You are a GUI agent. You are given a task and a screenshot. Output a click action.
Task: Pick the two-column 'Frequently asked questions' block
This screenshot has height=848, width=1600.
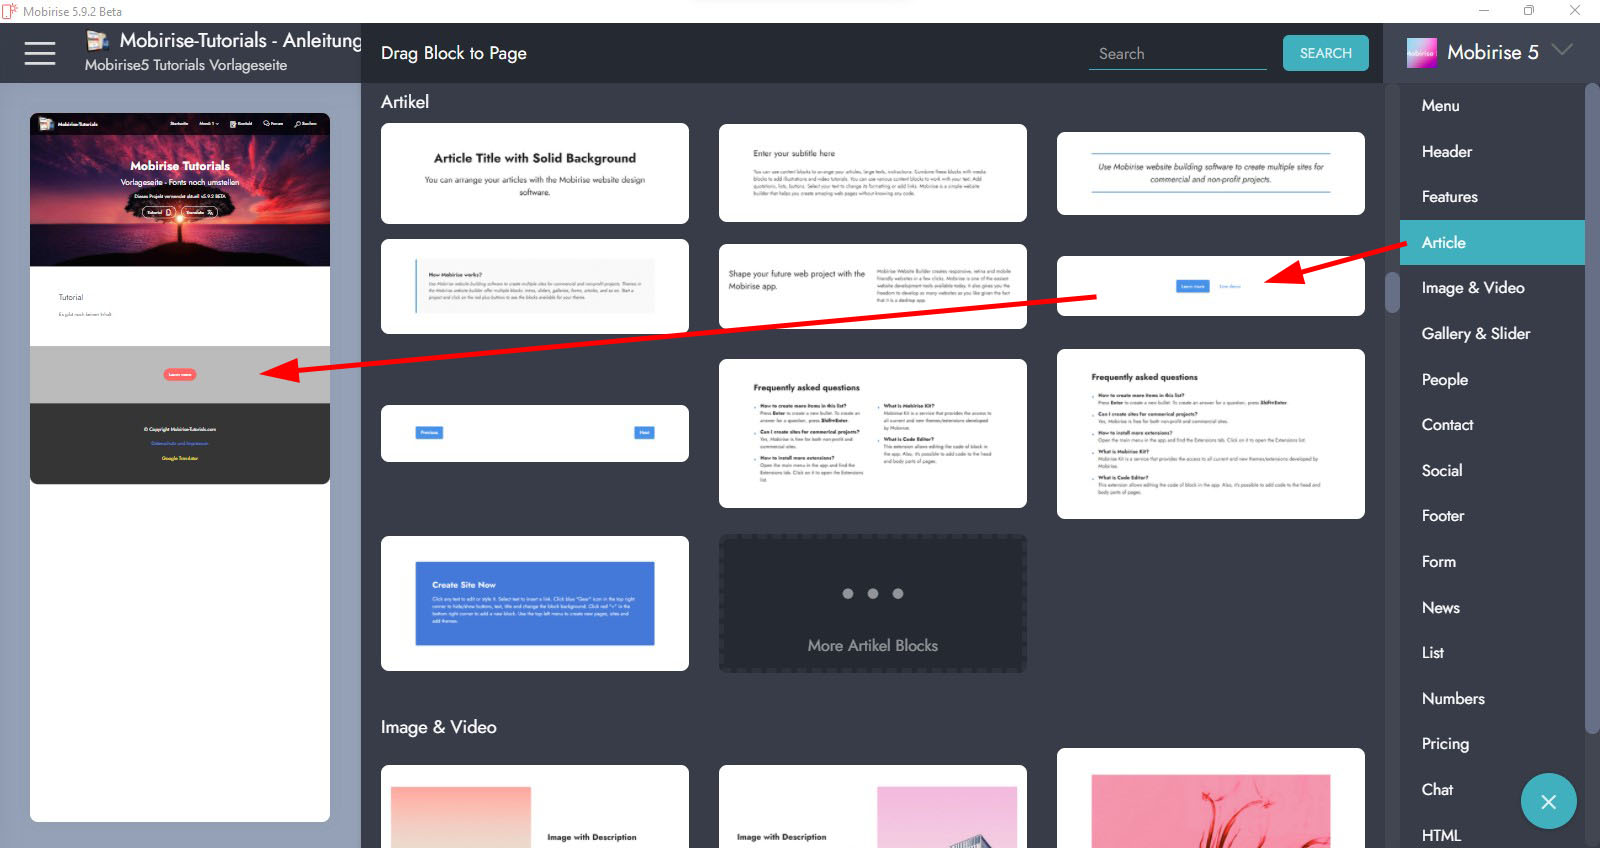(x=873, y=433)
